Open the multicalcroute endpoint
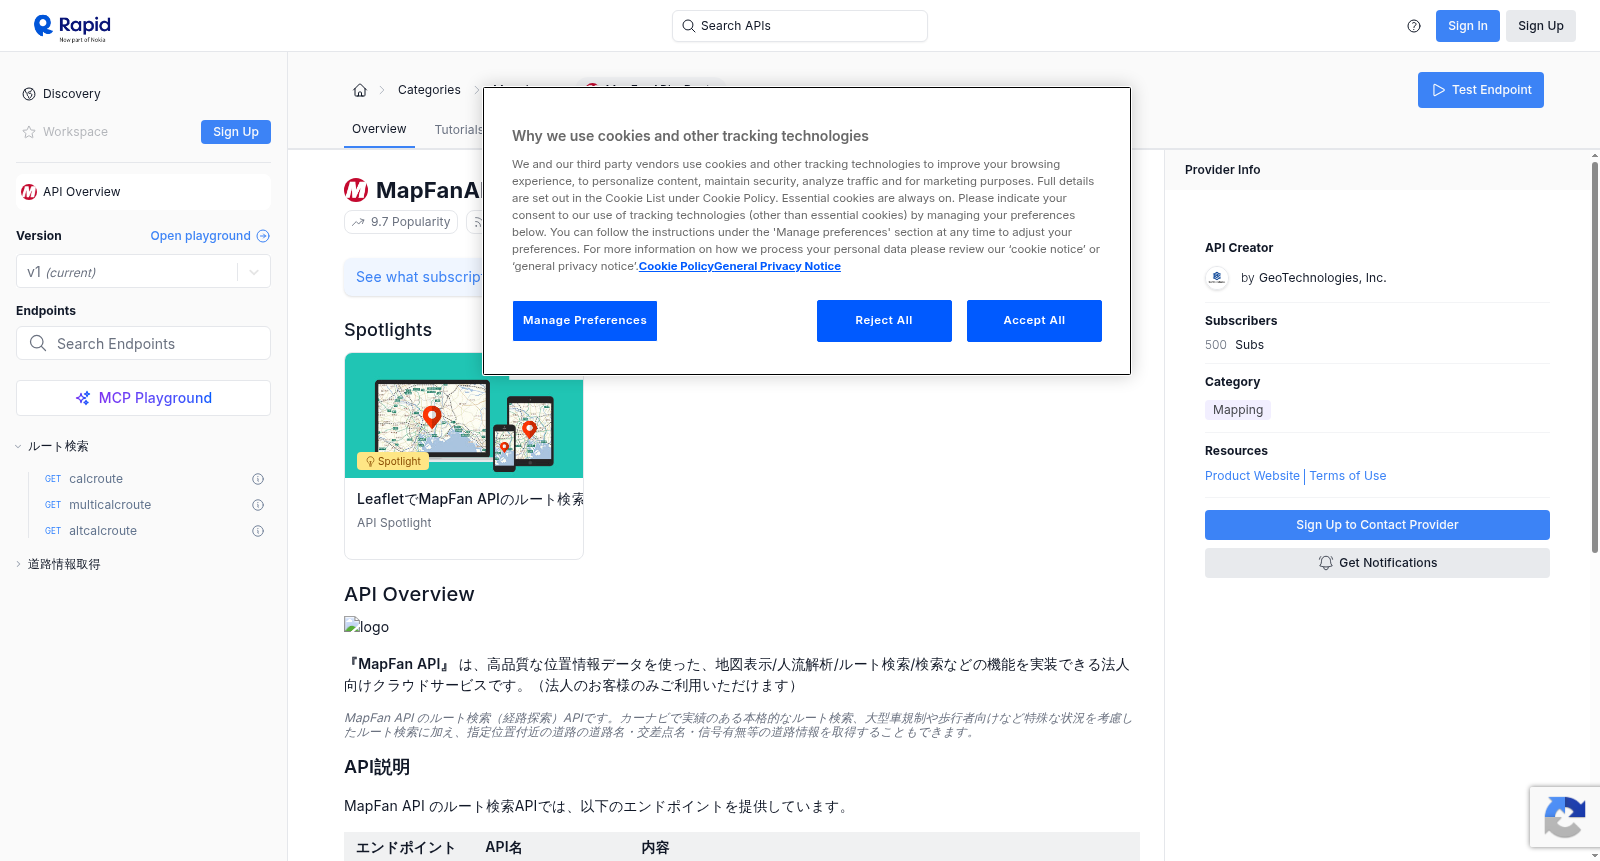The width and height of the screenshot is (1600, 861). click(x=110, y=505)
